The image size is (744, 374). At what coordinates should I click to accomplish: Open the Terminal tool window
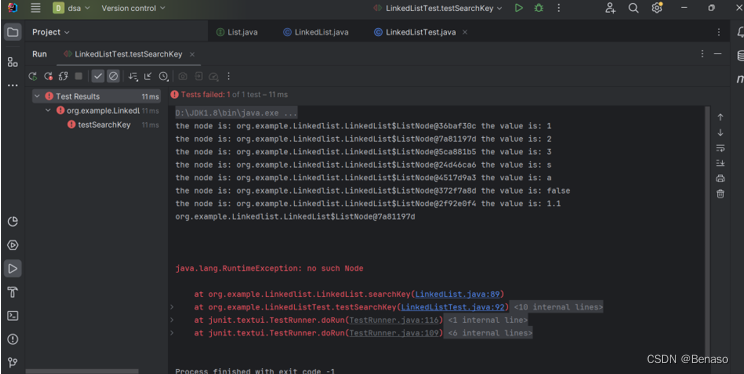[x=13, y=316]
